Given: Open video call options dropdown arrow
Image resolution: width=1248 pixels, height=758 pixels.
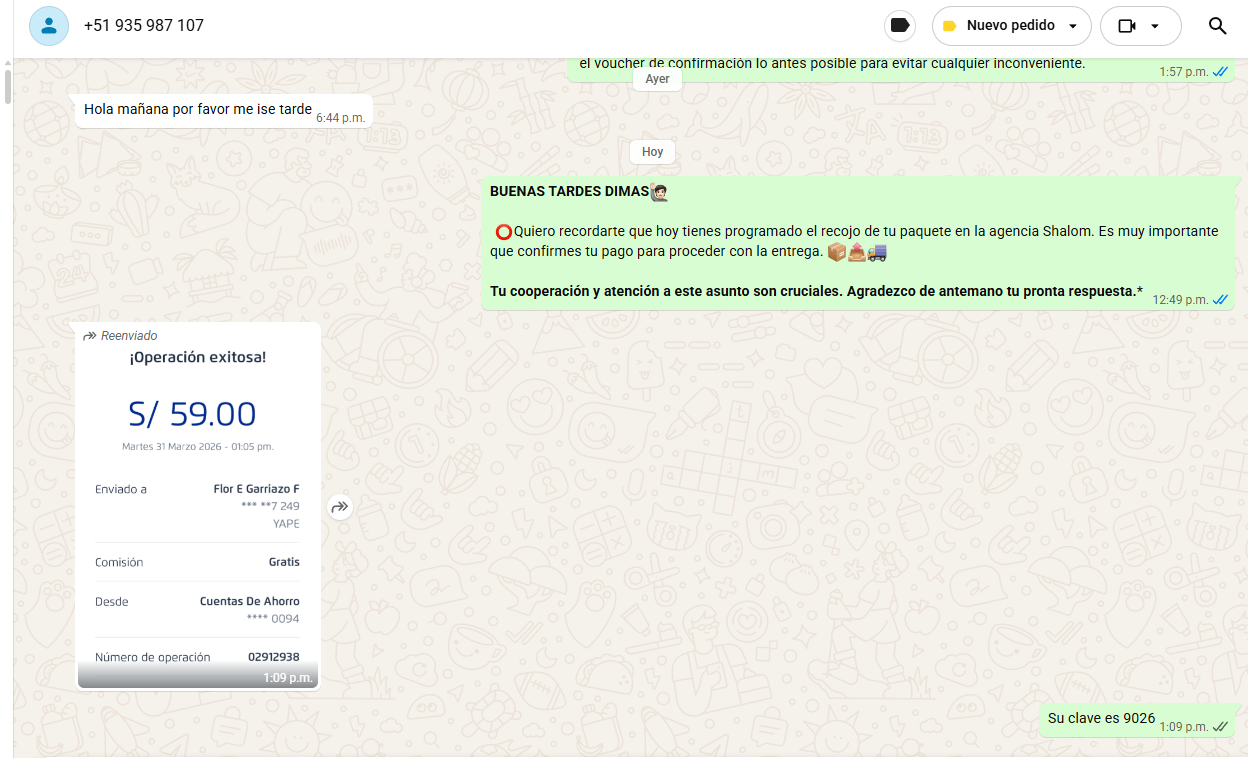Looking at the screenshot, I should tap(1155, 26).
